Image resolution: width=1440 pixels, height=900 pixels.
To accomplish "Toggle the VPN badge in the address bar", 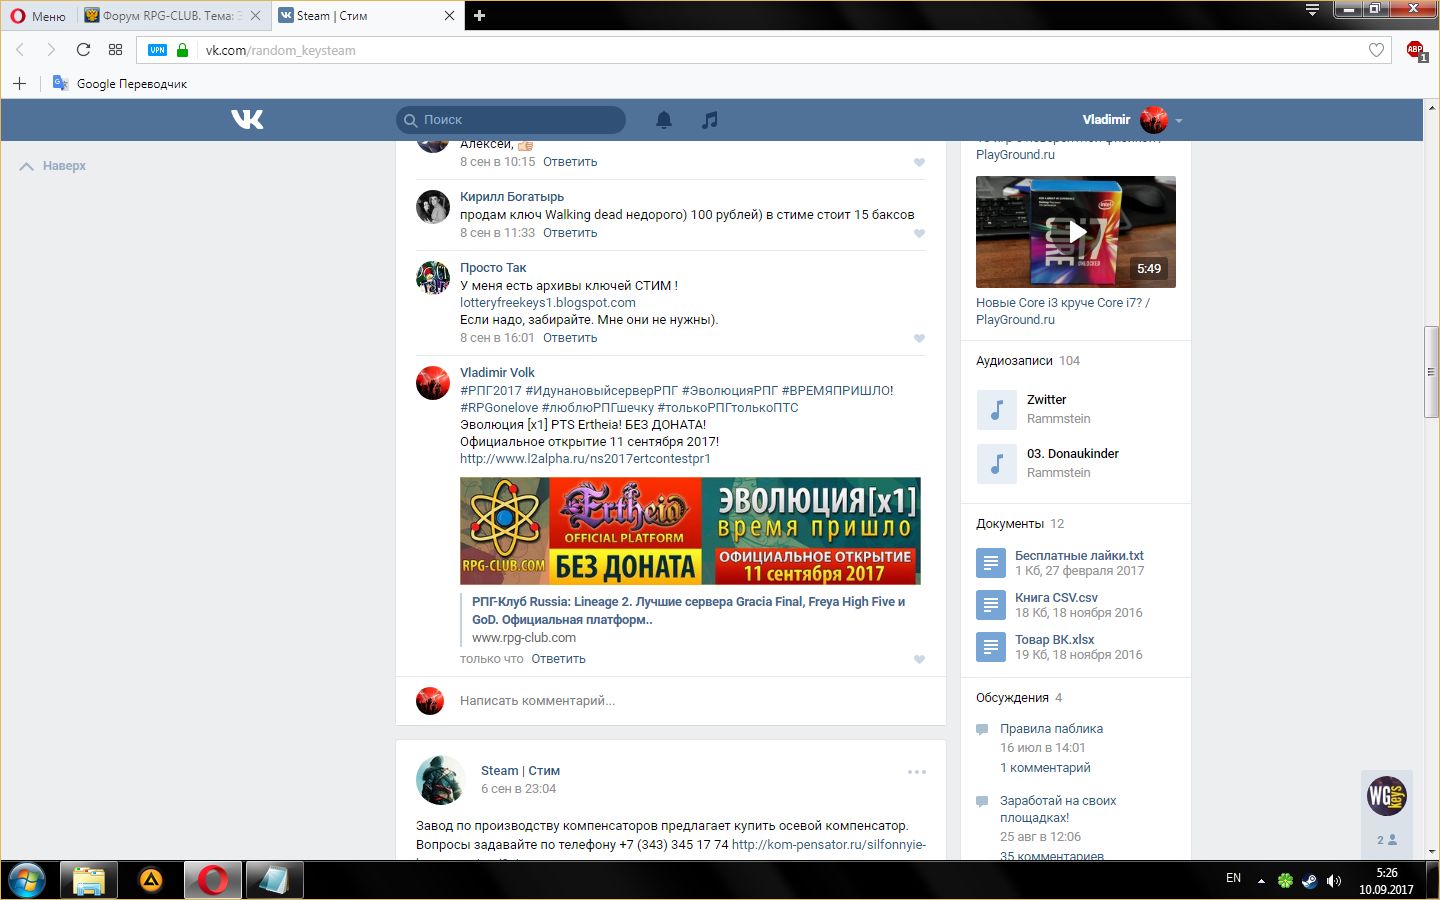I will pos(157,50).
